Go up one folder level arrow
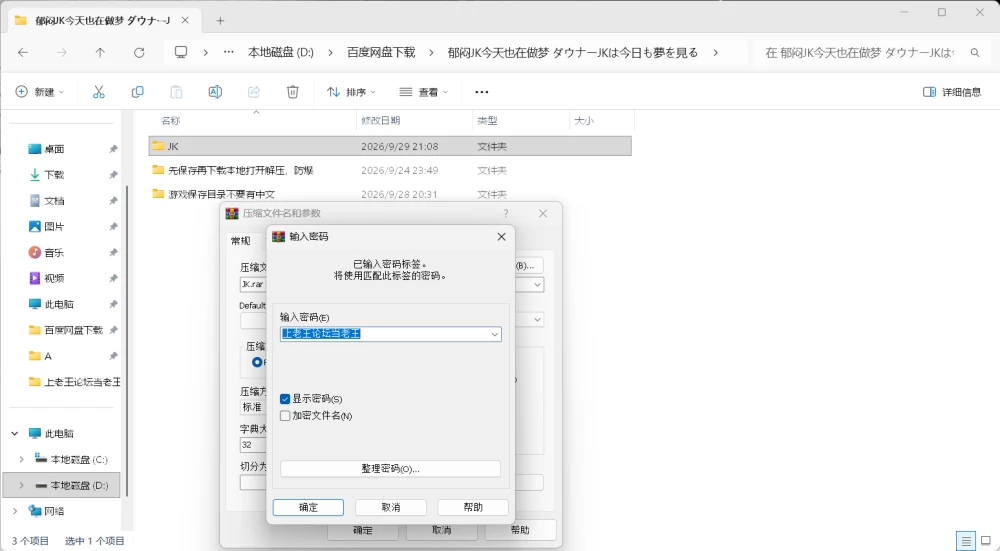The width and height of the screenshot is (1000, 551). (x=100, y=52)
